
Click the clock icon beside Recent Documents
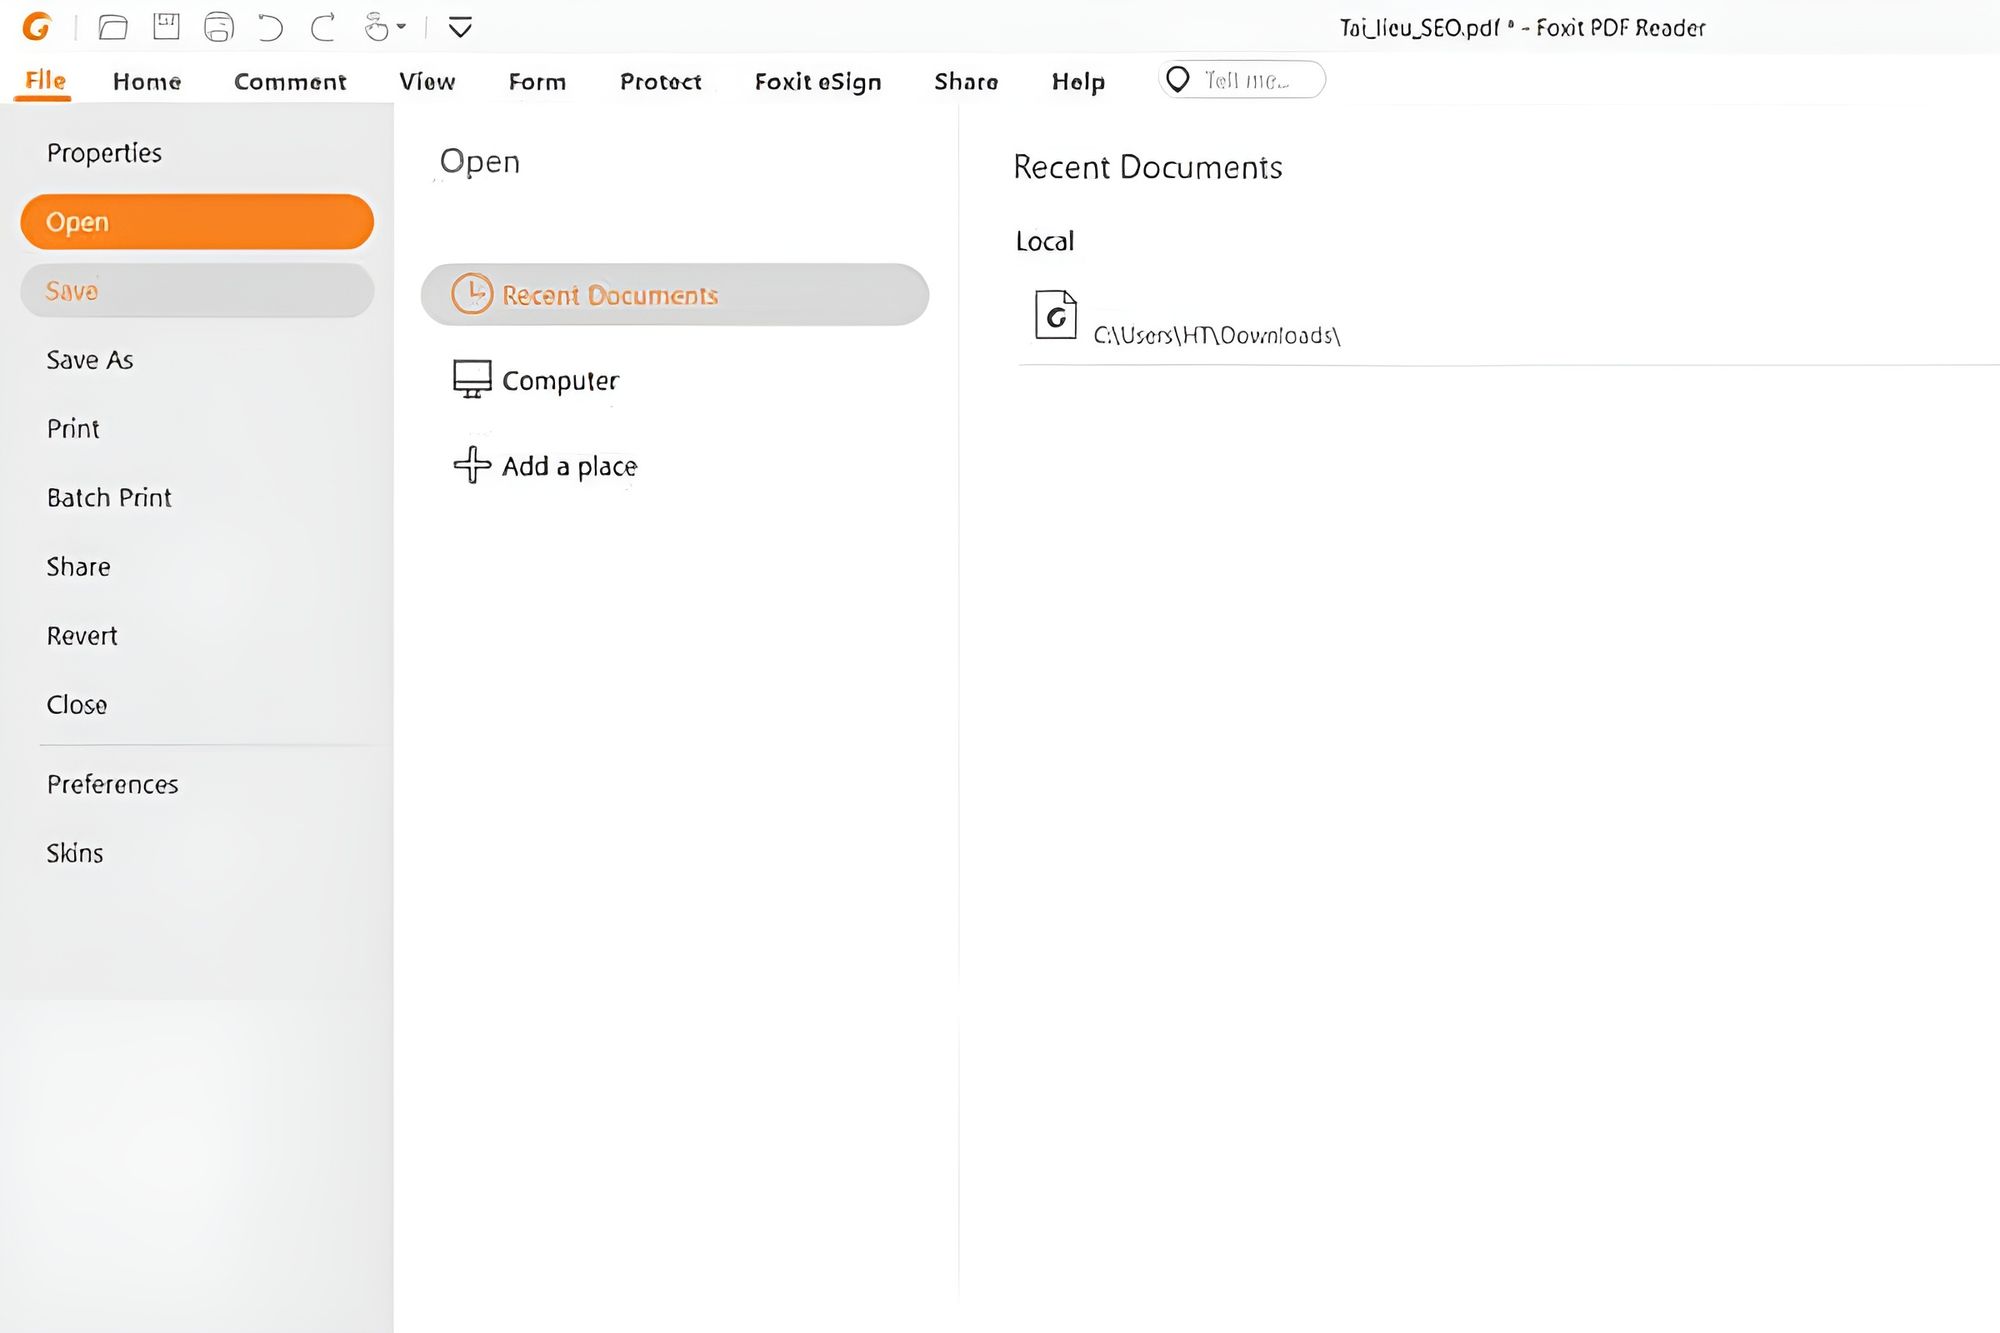tap(472, 294)
